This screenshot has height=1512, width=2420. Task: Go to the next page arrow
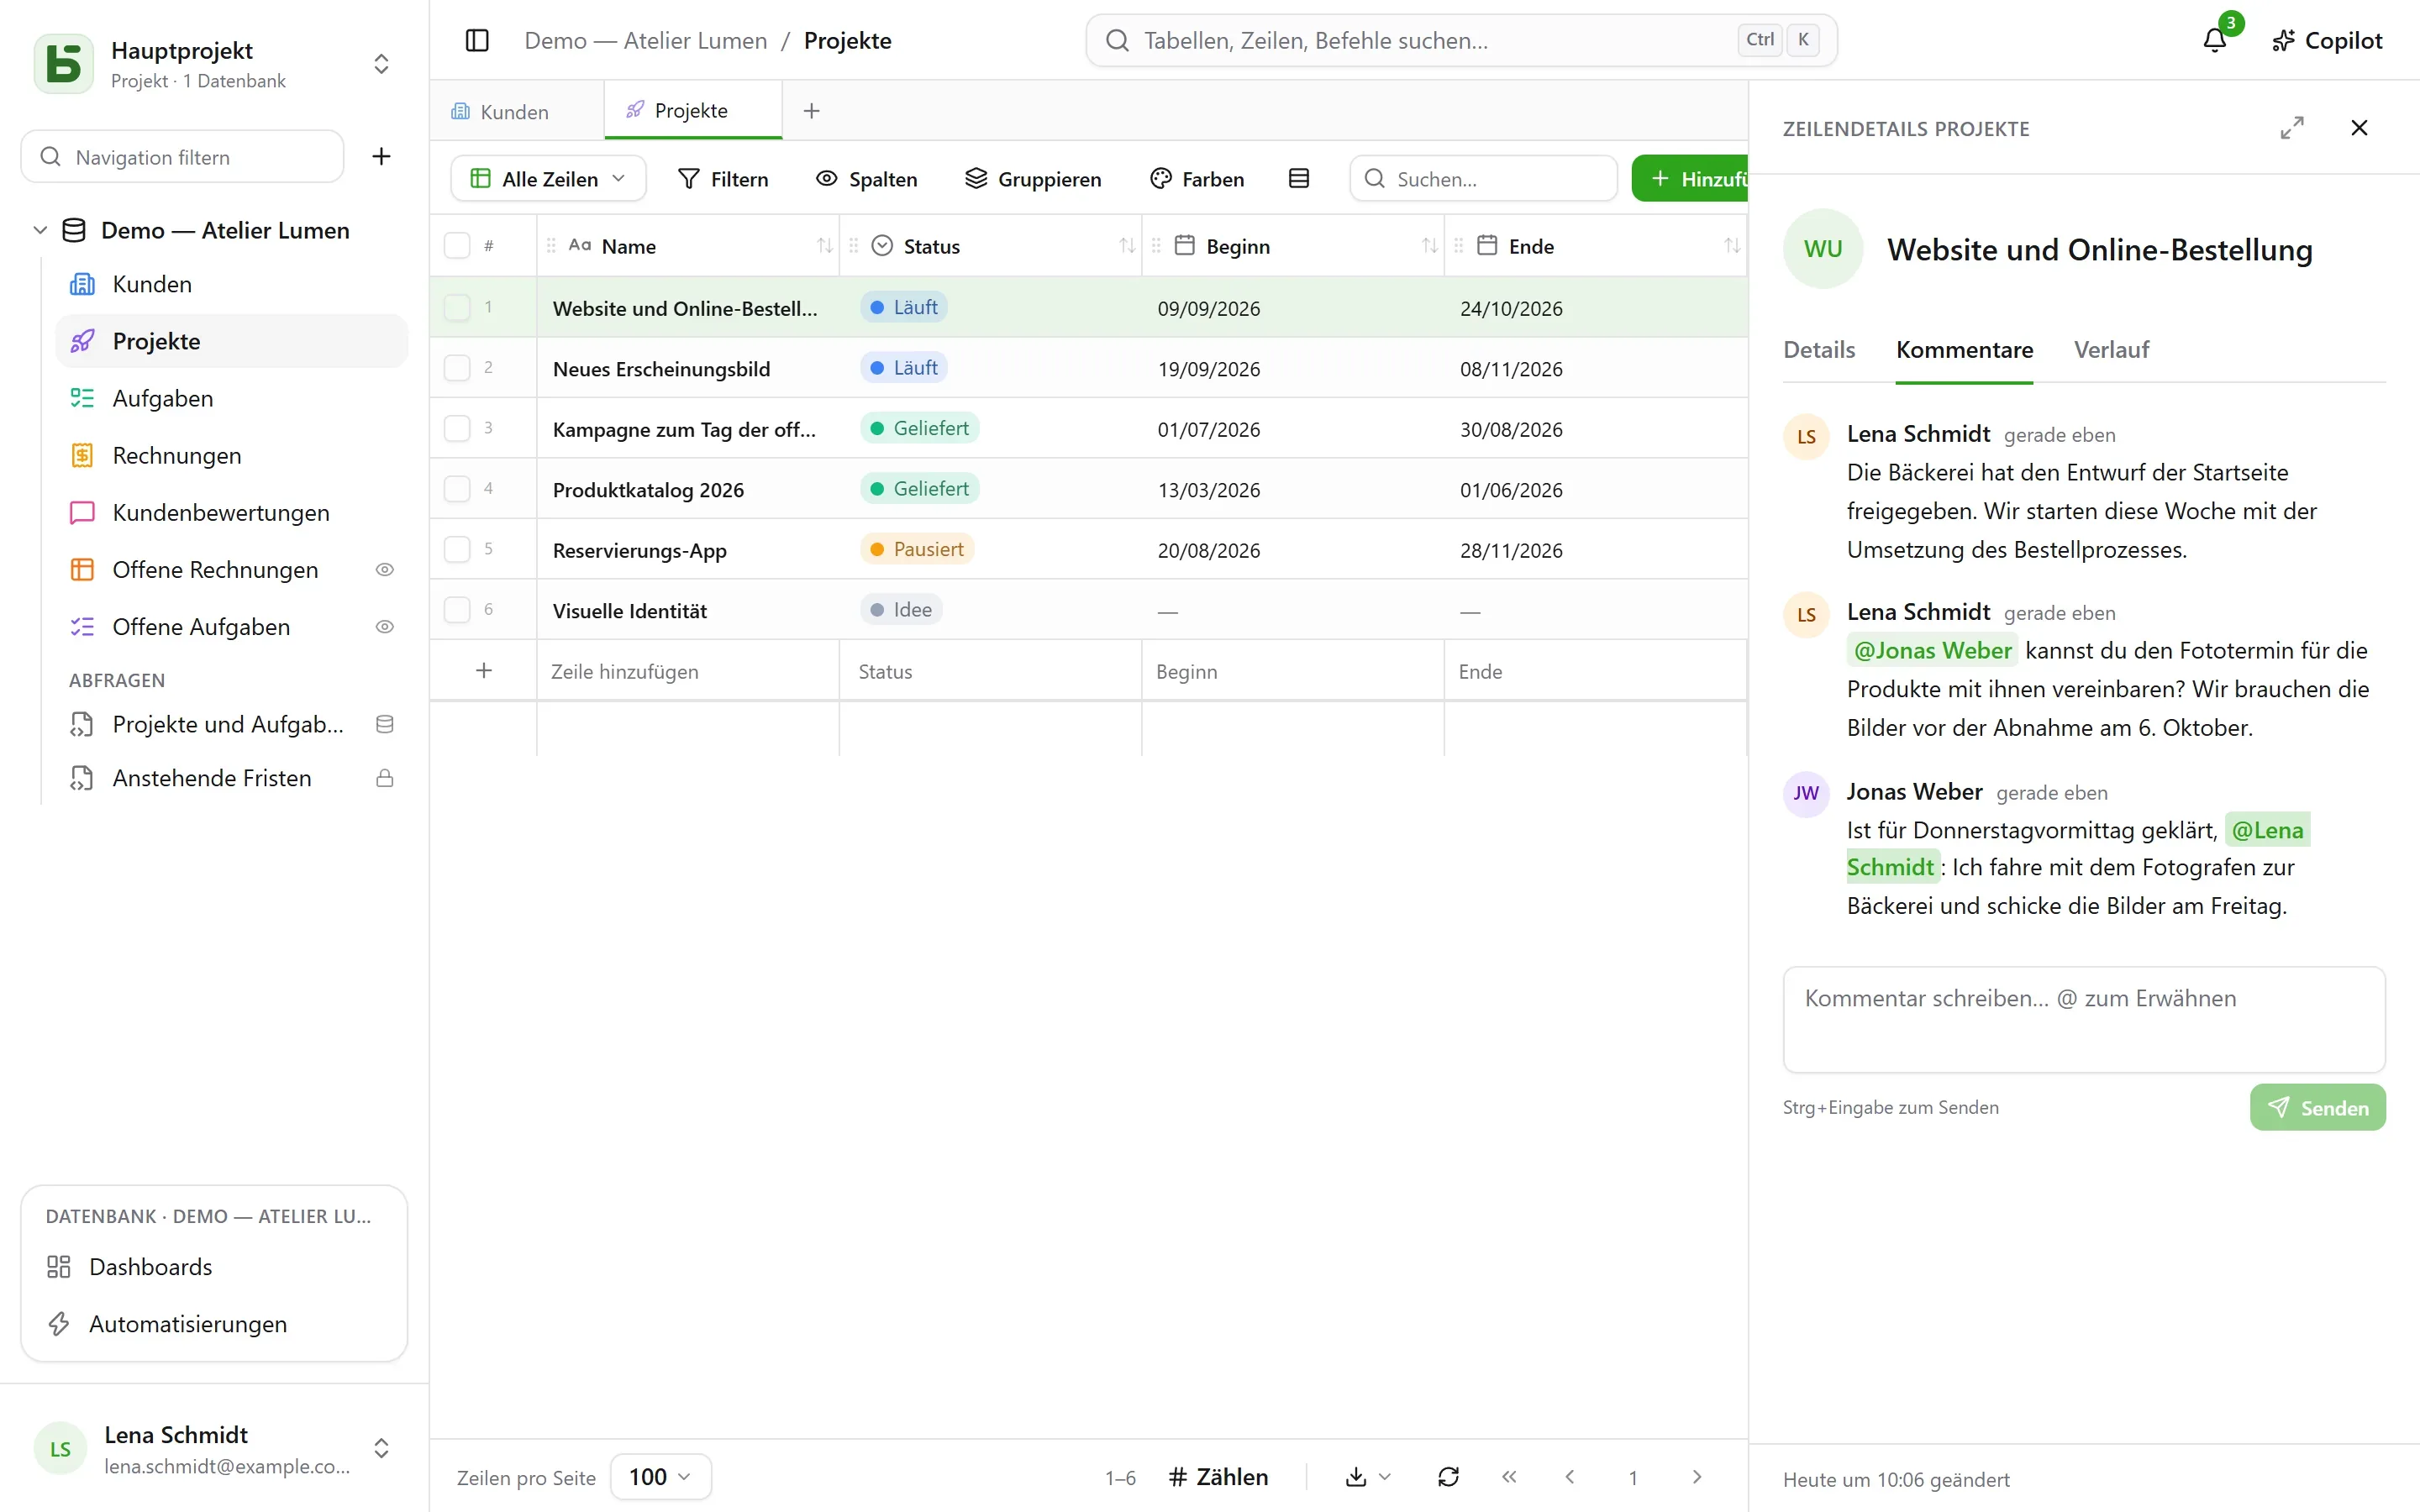(x=1697, y=1477)
